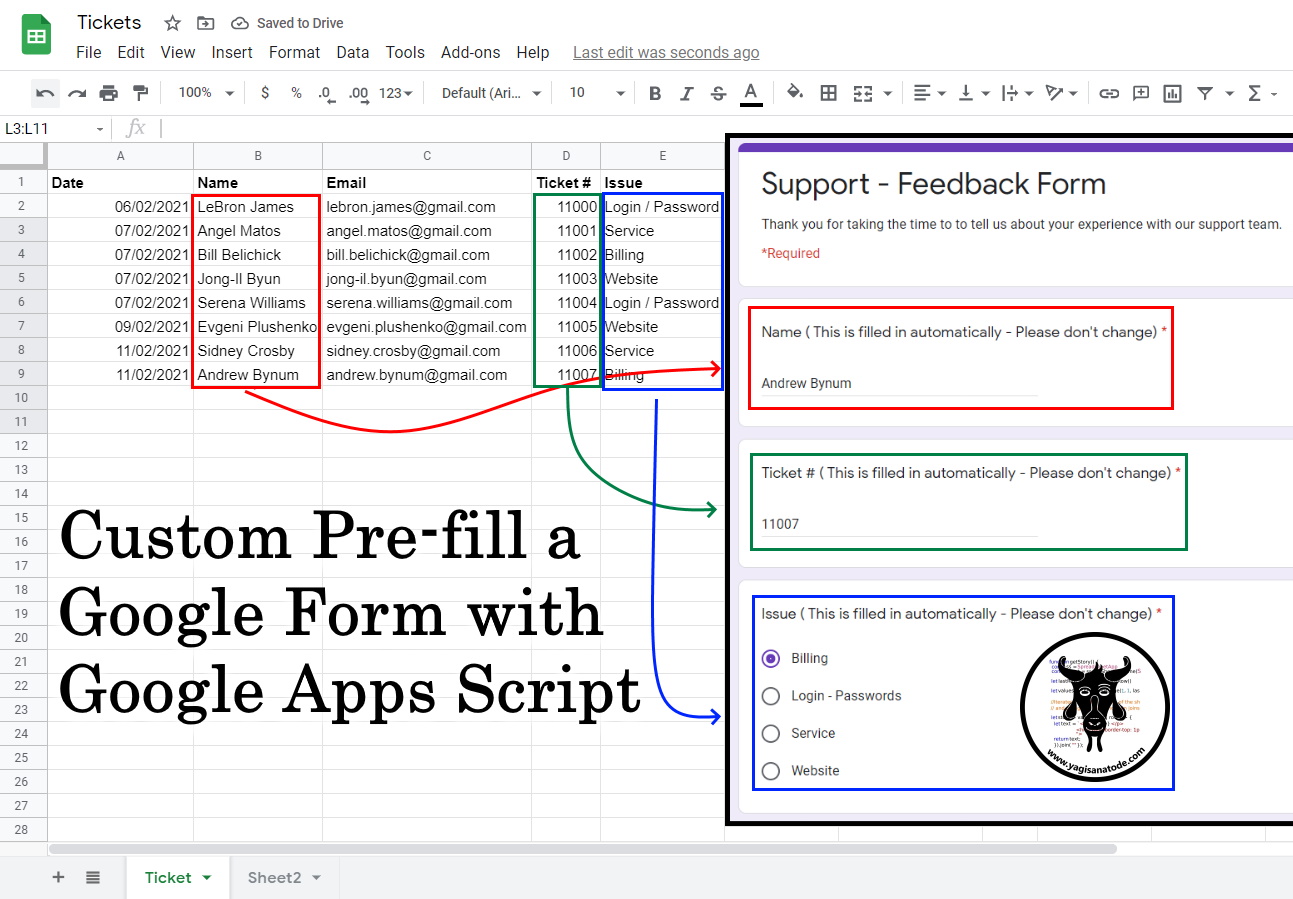
Task: Select the Website radio option
Action: pyautogui.click(x=770, y=771)
